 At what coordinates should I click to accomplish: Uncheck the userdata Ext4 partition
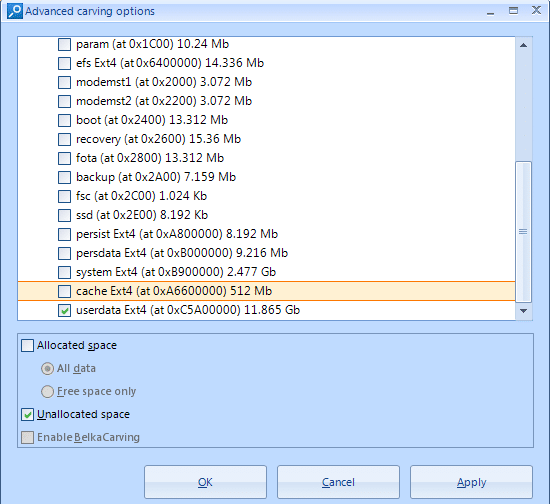tap(64, 310)
